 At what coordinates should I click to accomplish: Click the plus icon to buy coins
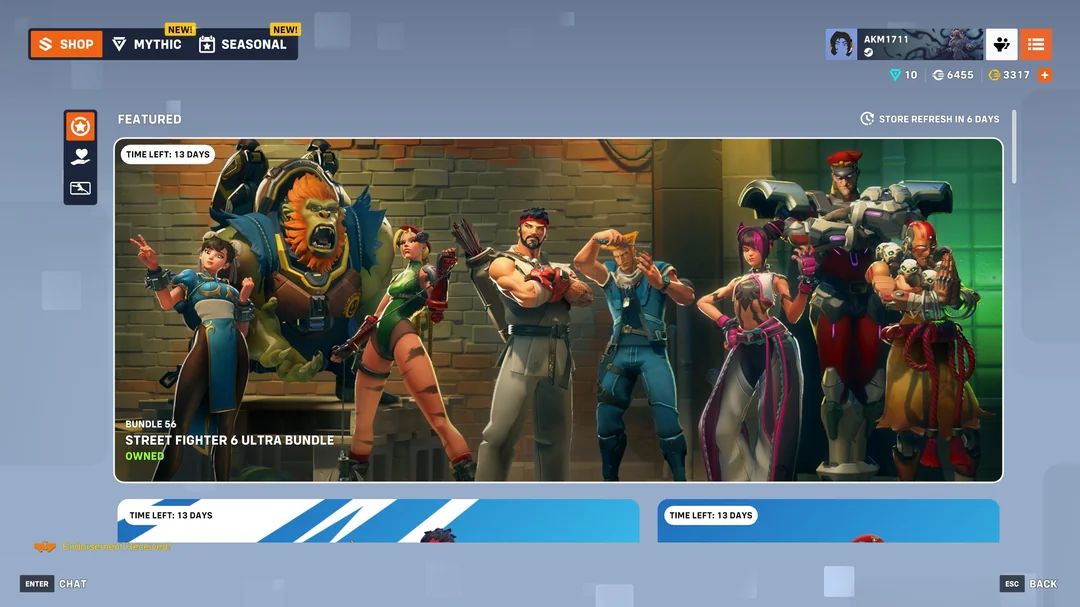point(1046,74)
